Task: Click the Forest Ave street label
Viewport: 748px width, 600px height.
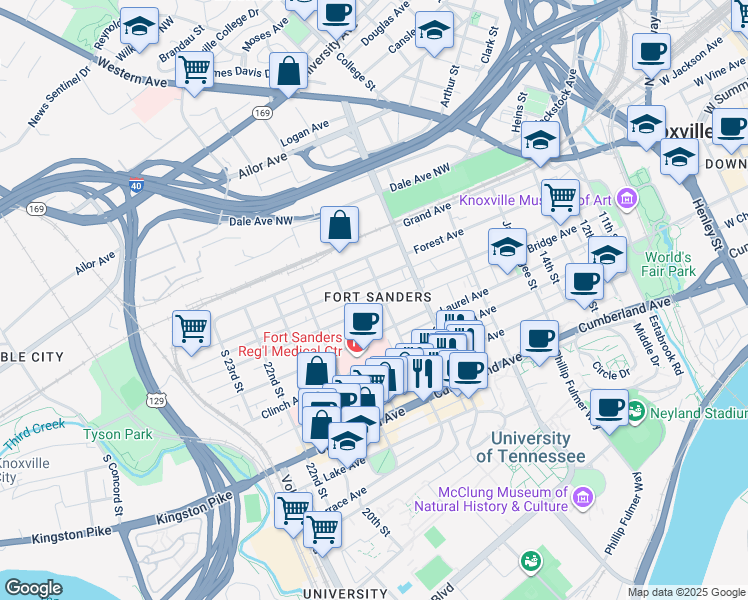Action: click(438, 241)
